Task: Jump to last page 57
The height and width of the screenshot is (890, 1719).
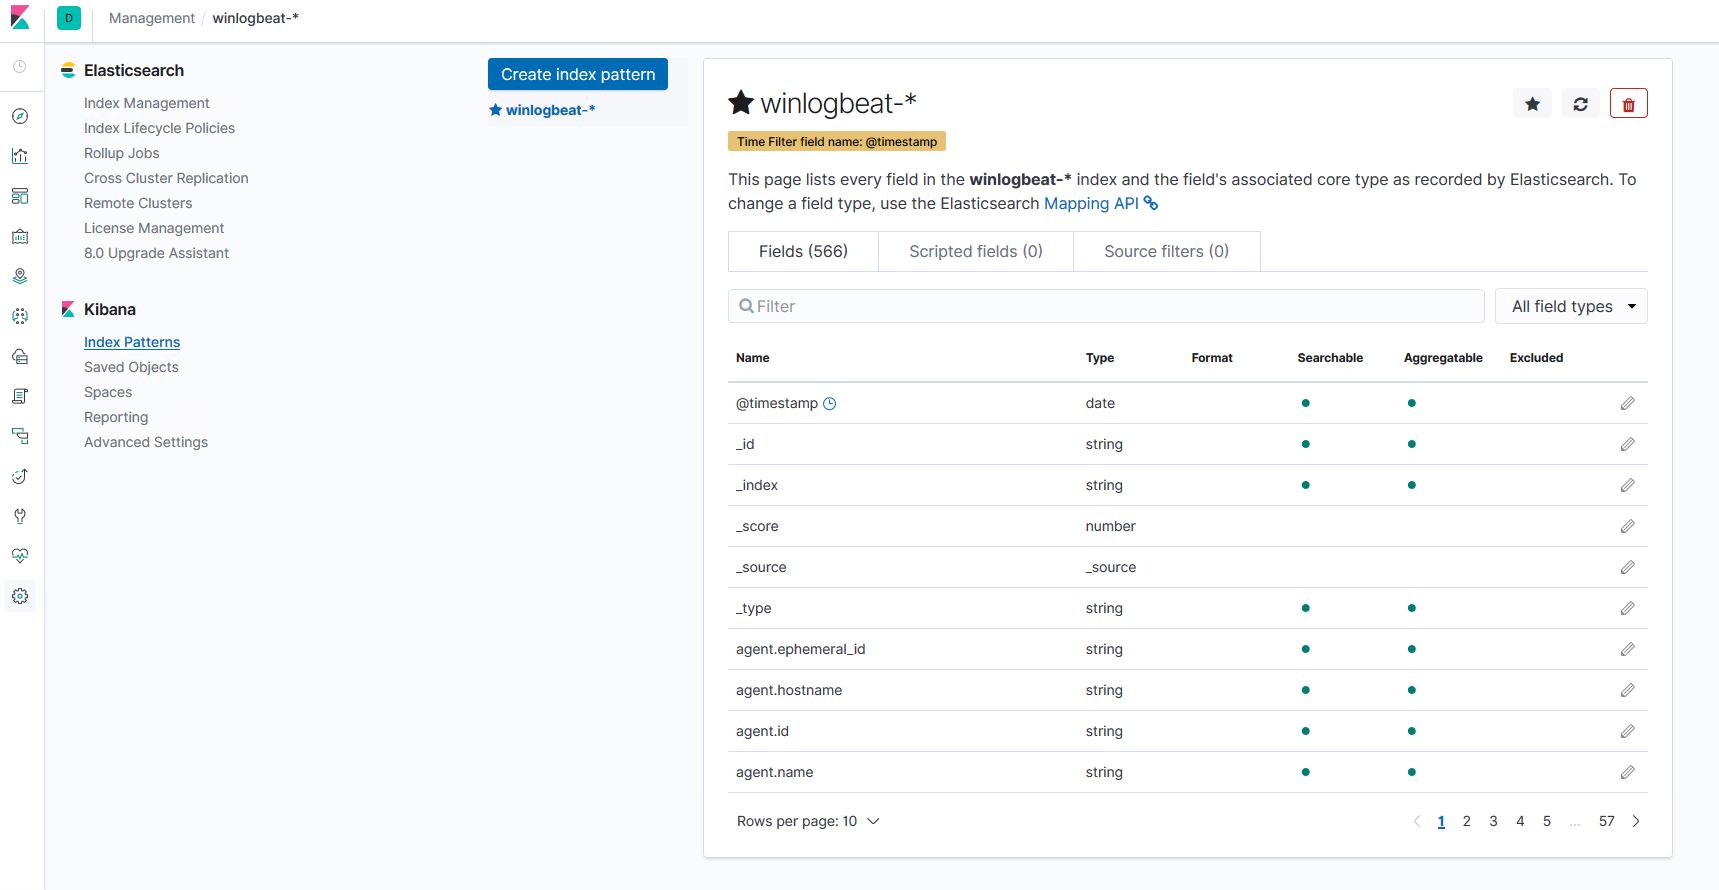Action: pos(1606,821)
